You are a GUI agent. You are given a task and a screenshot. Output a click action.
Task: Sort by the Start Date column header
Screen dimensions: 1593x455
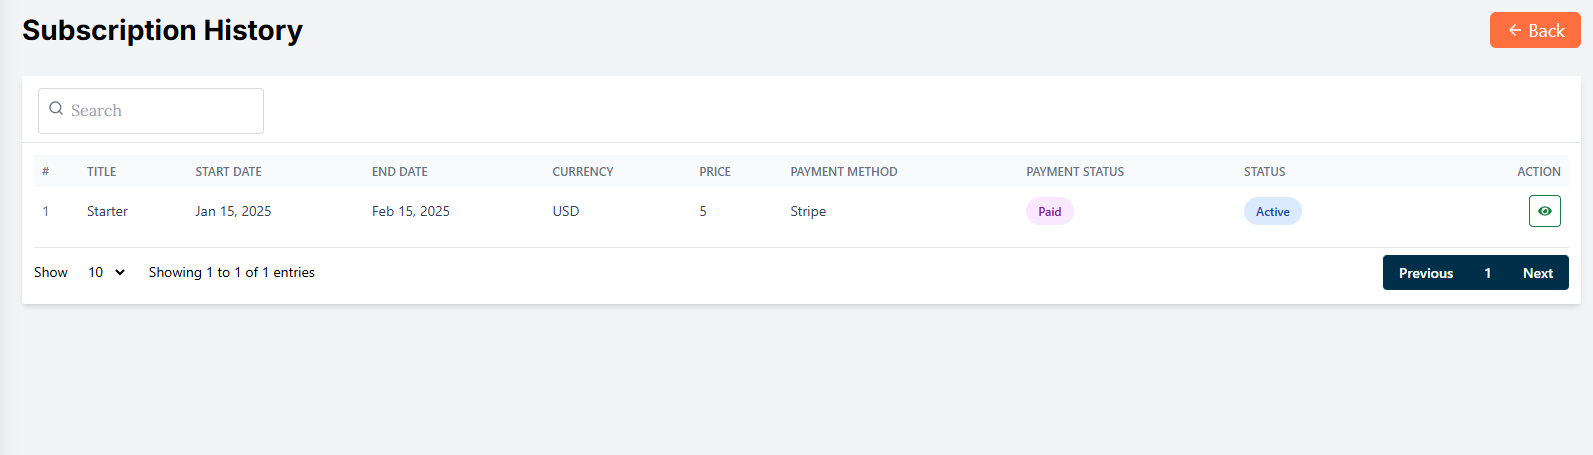228,172
